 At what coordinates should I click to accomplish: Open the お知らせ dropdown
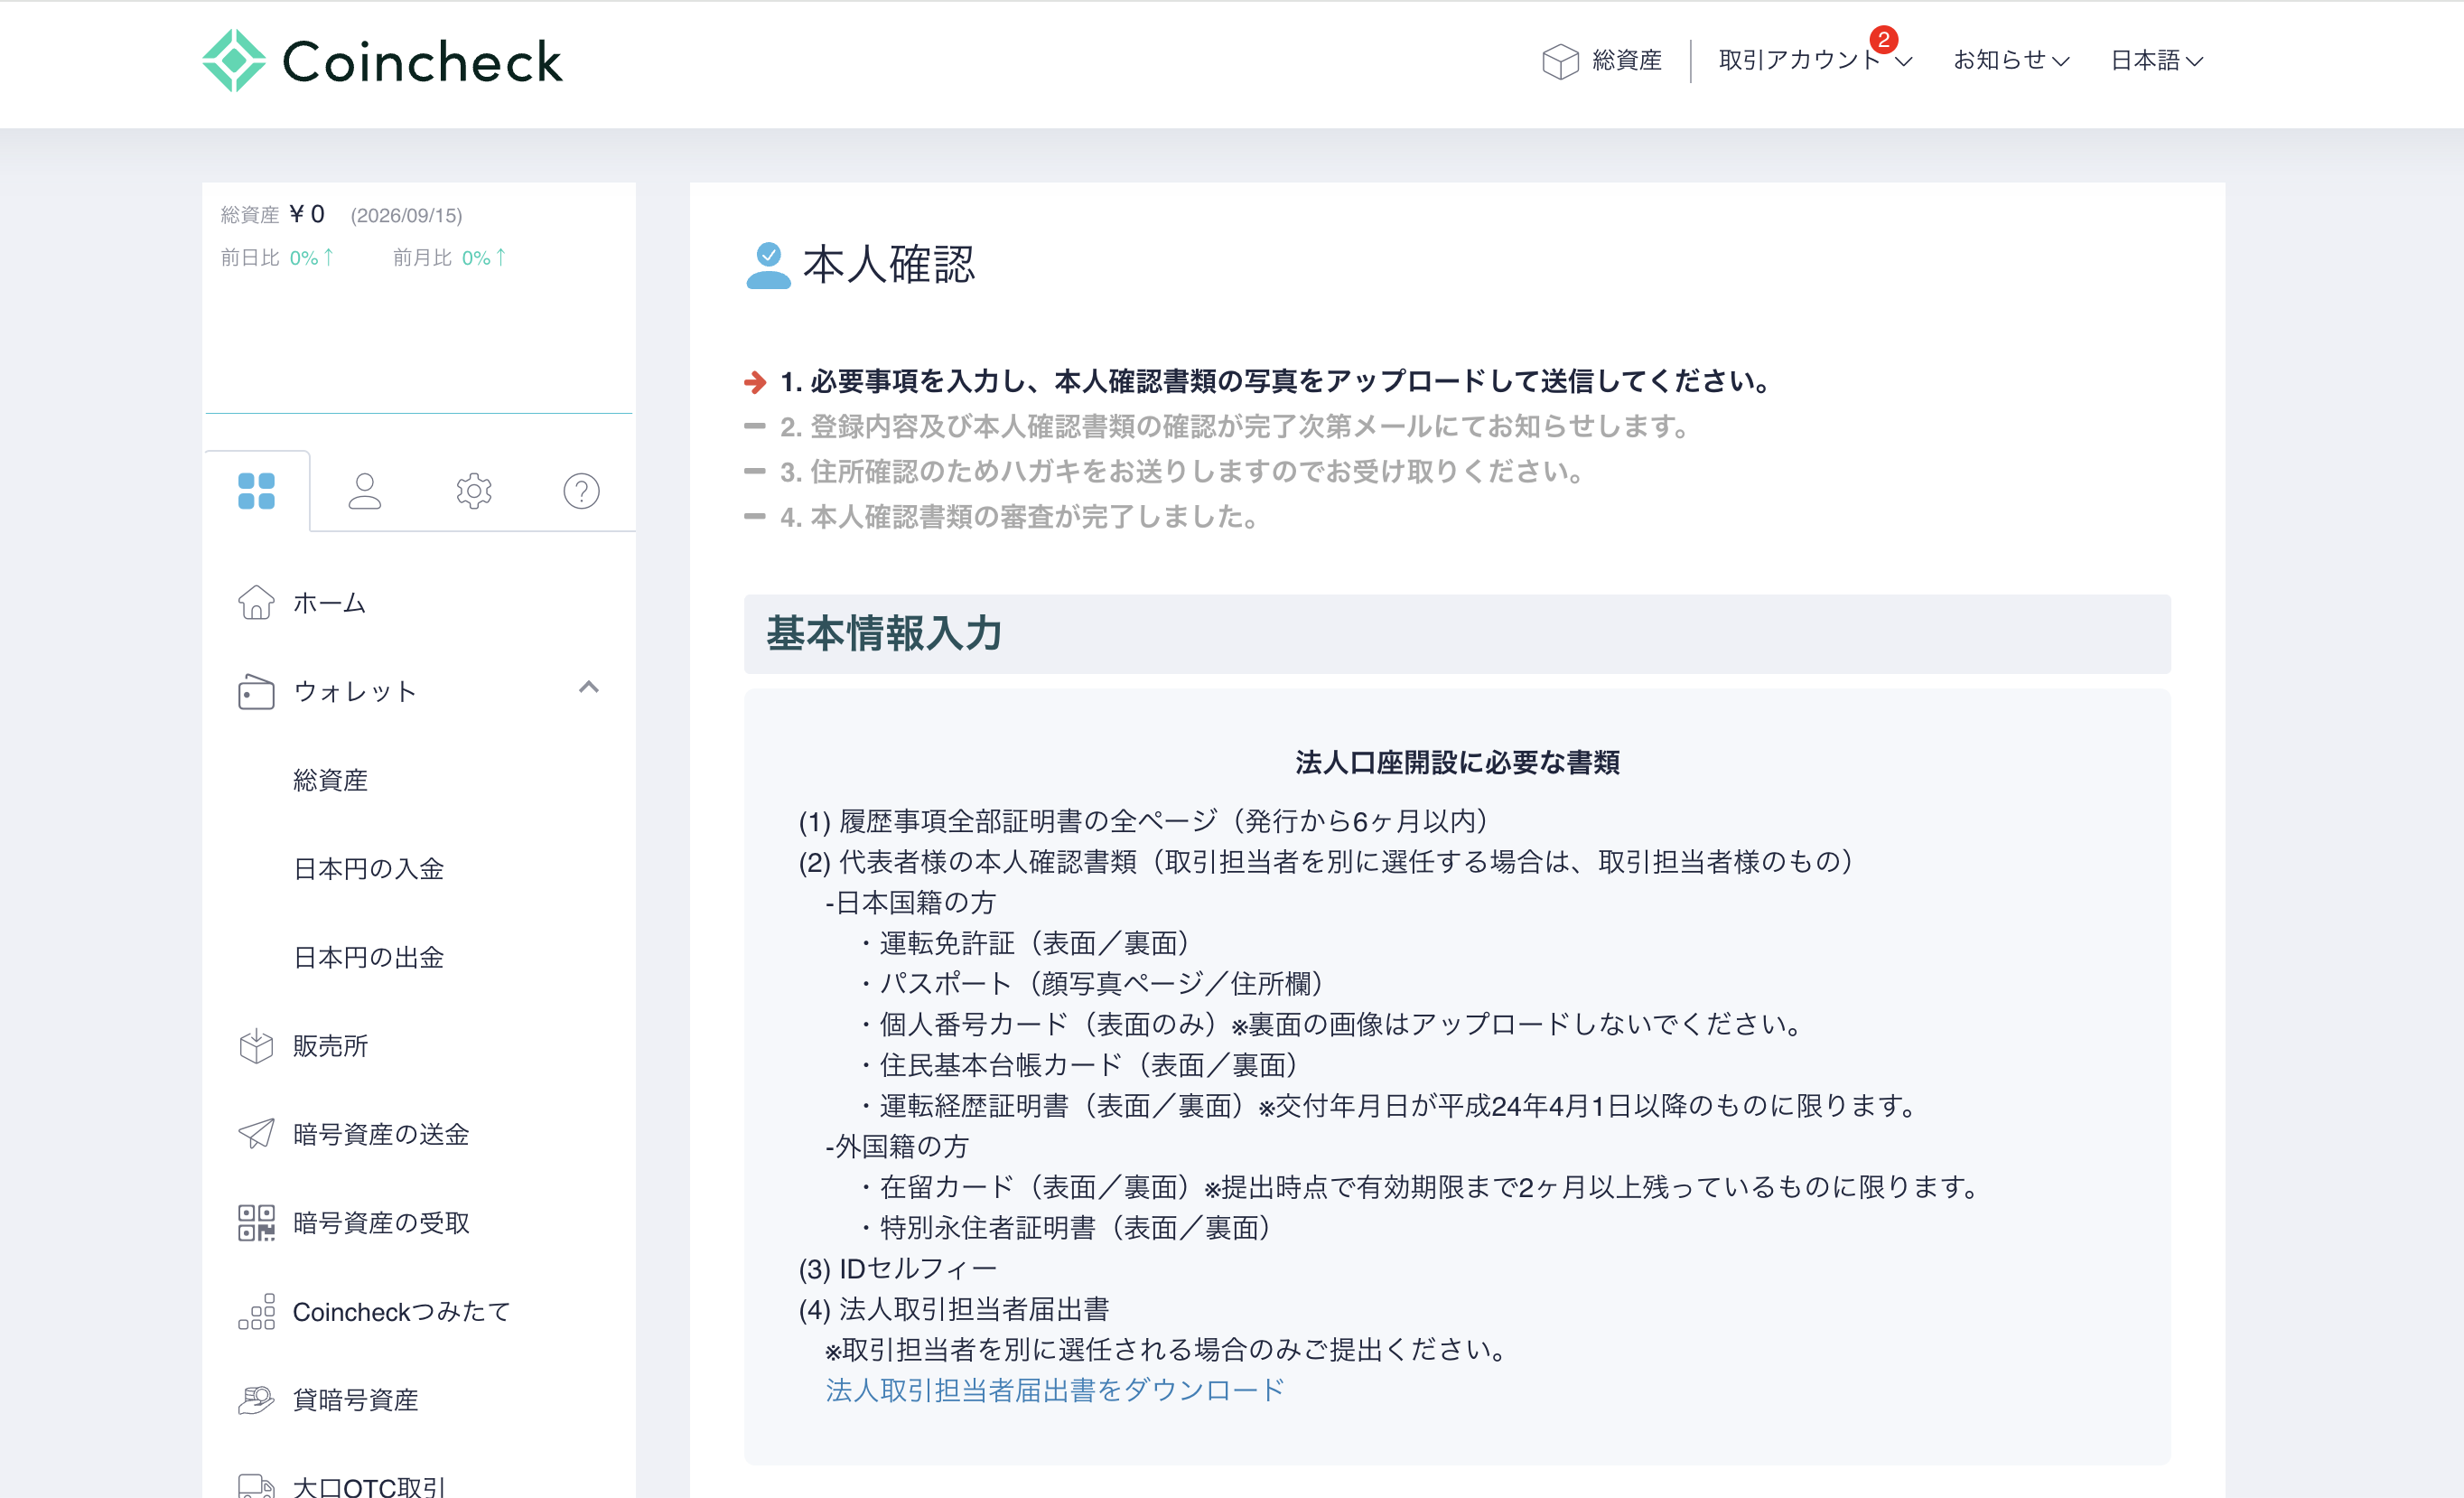[2010, 60]
